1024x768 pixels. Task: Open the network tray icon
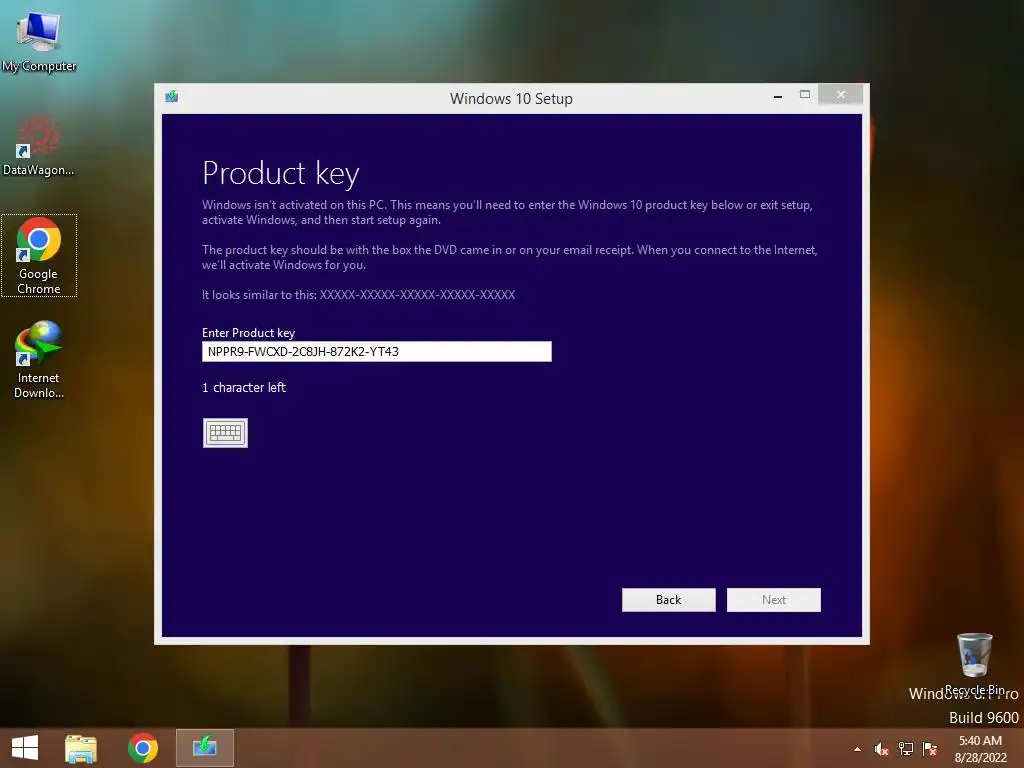906,749
